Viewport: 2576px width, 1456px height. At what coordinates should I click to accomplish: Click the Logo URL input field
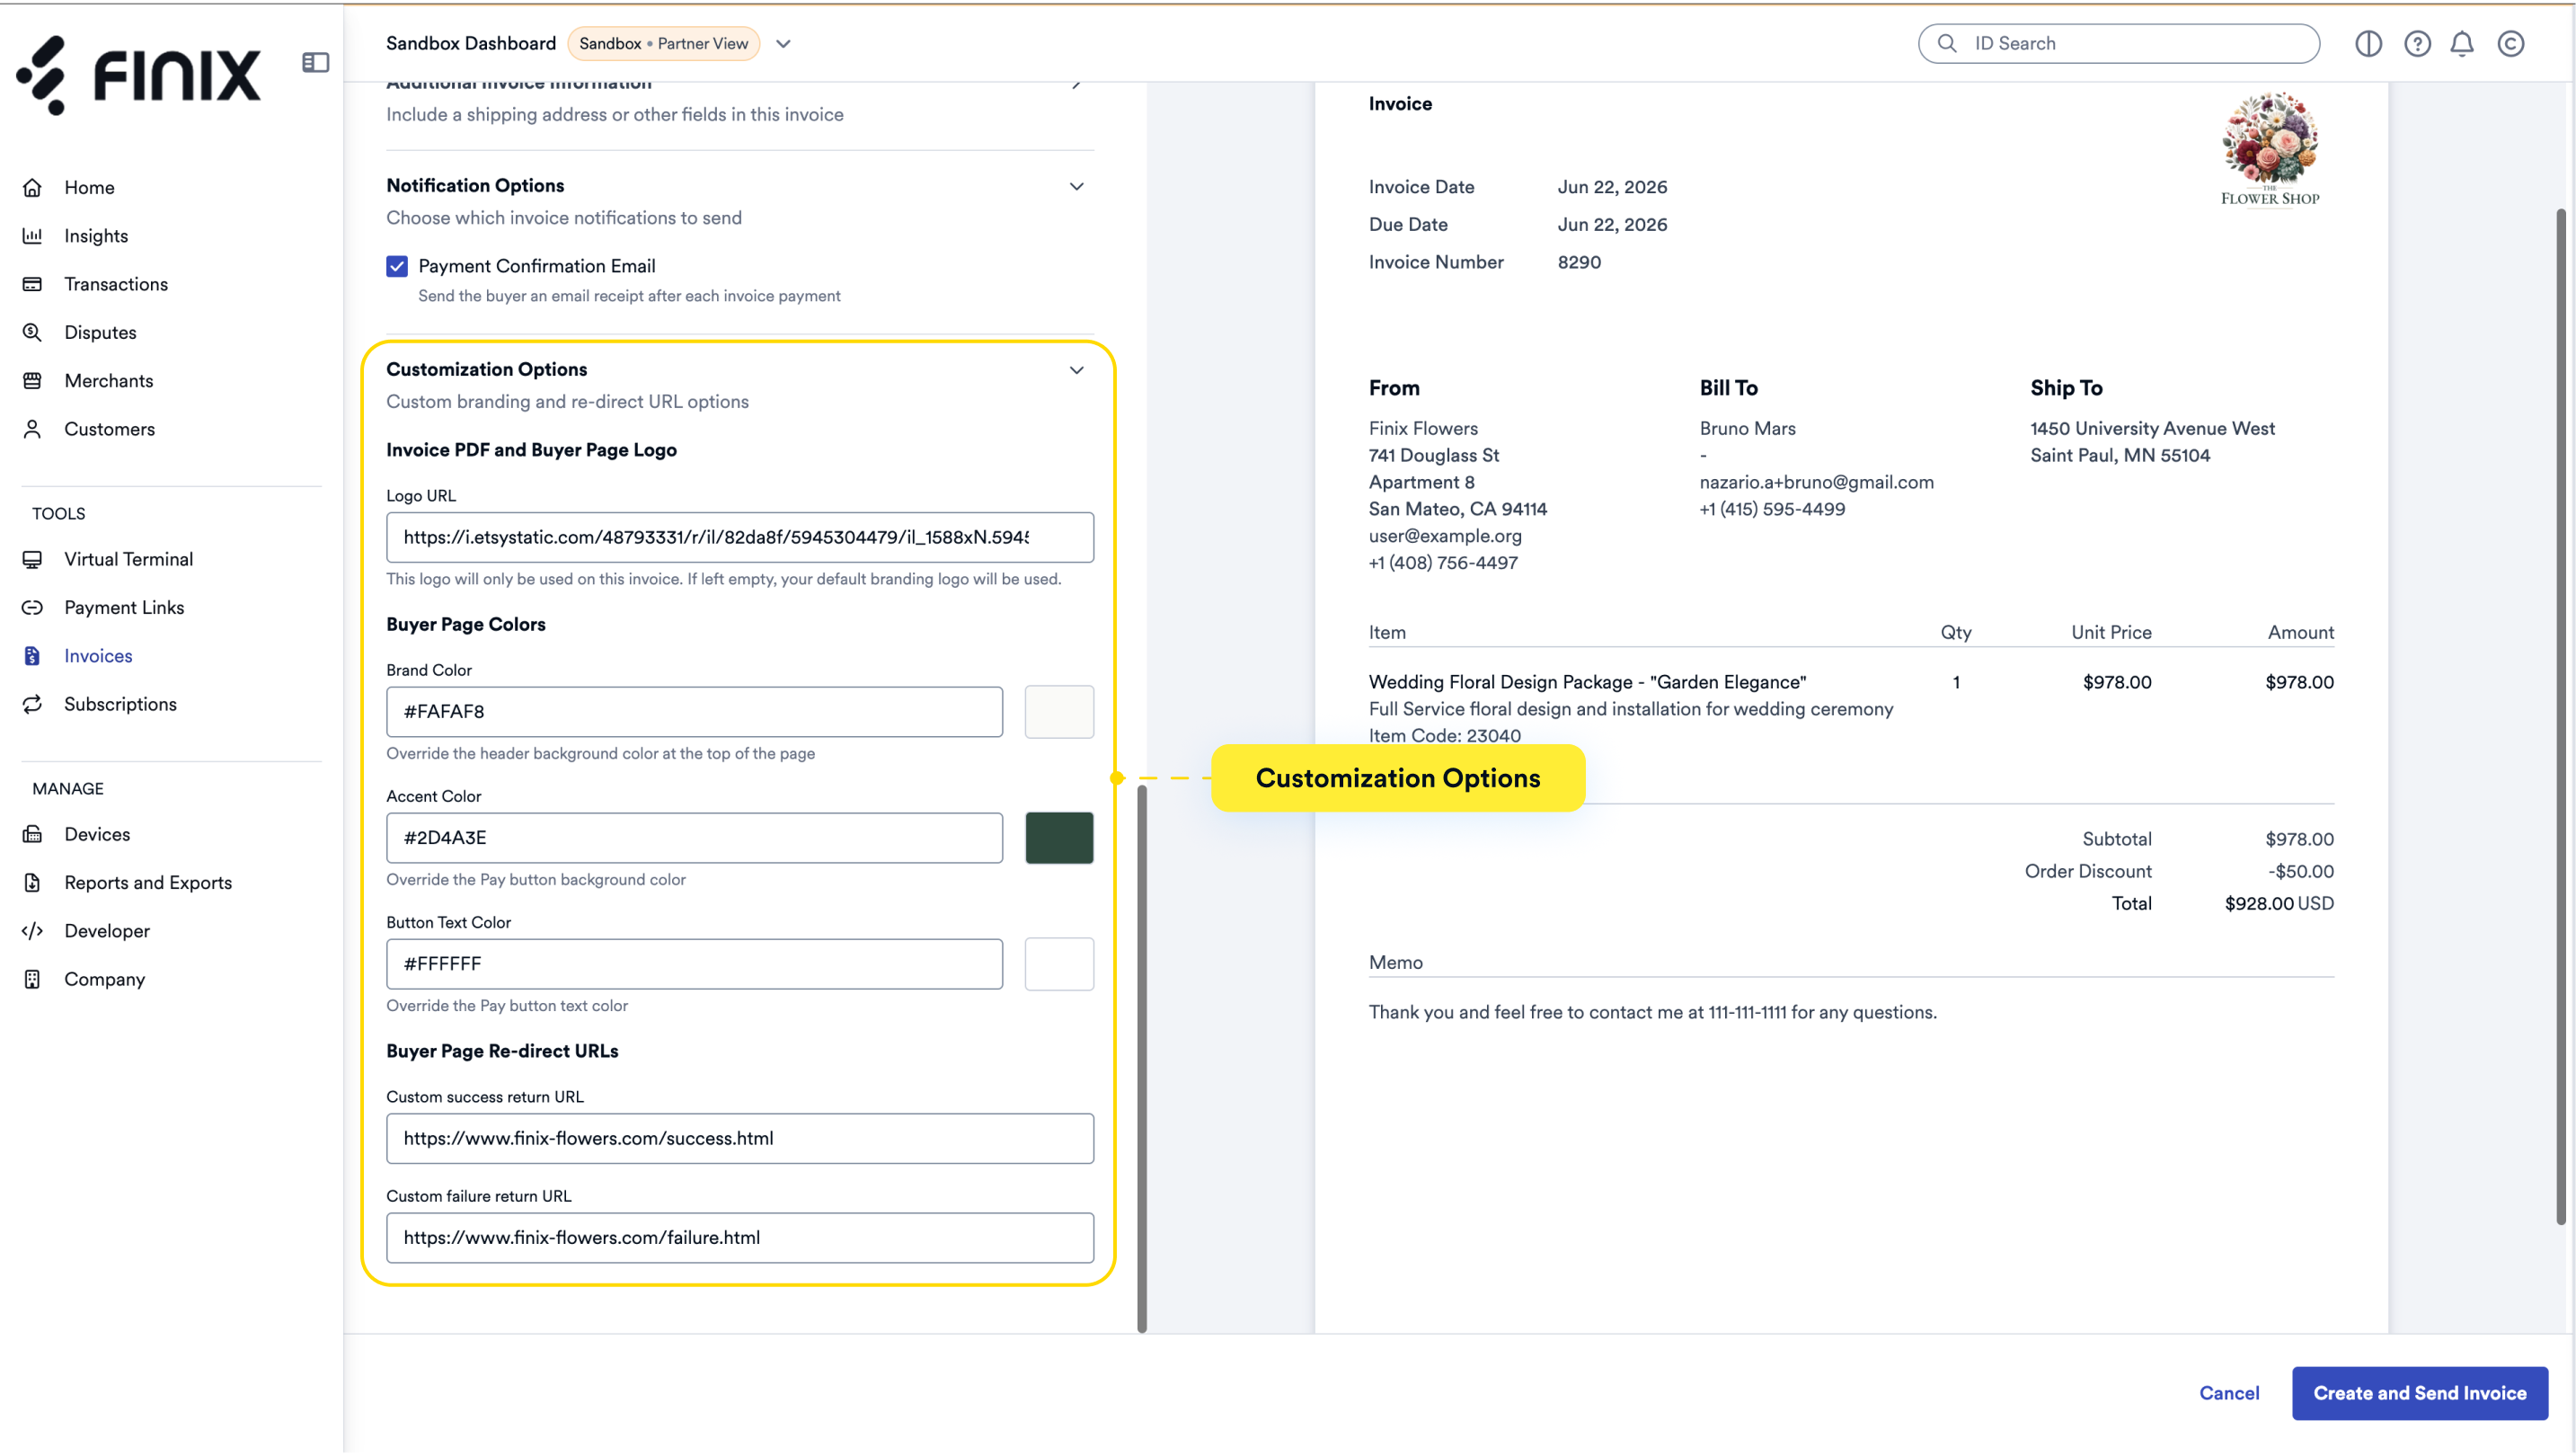point(740,537)
